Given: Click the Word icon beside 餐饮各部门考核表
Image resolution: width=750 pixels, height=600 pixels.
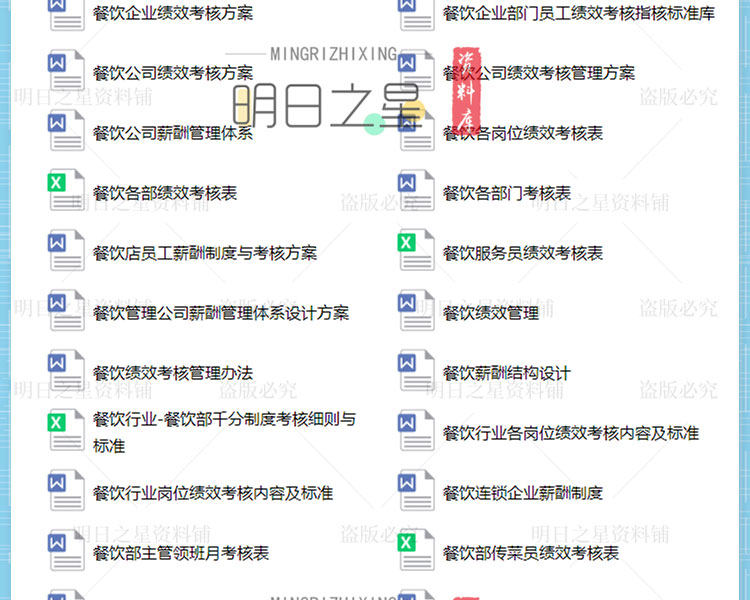Looking at the screenshot, I should 417,190.
